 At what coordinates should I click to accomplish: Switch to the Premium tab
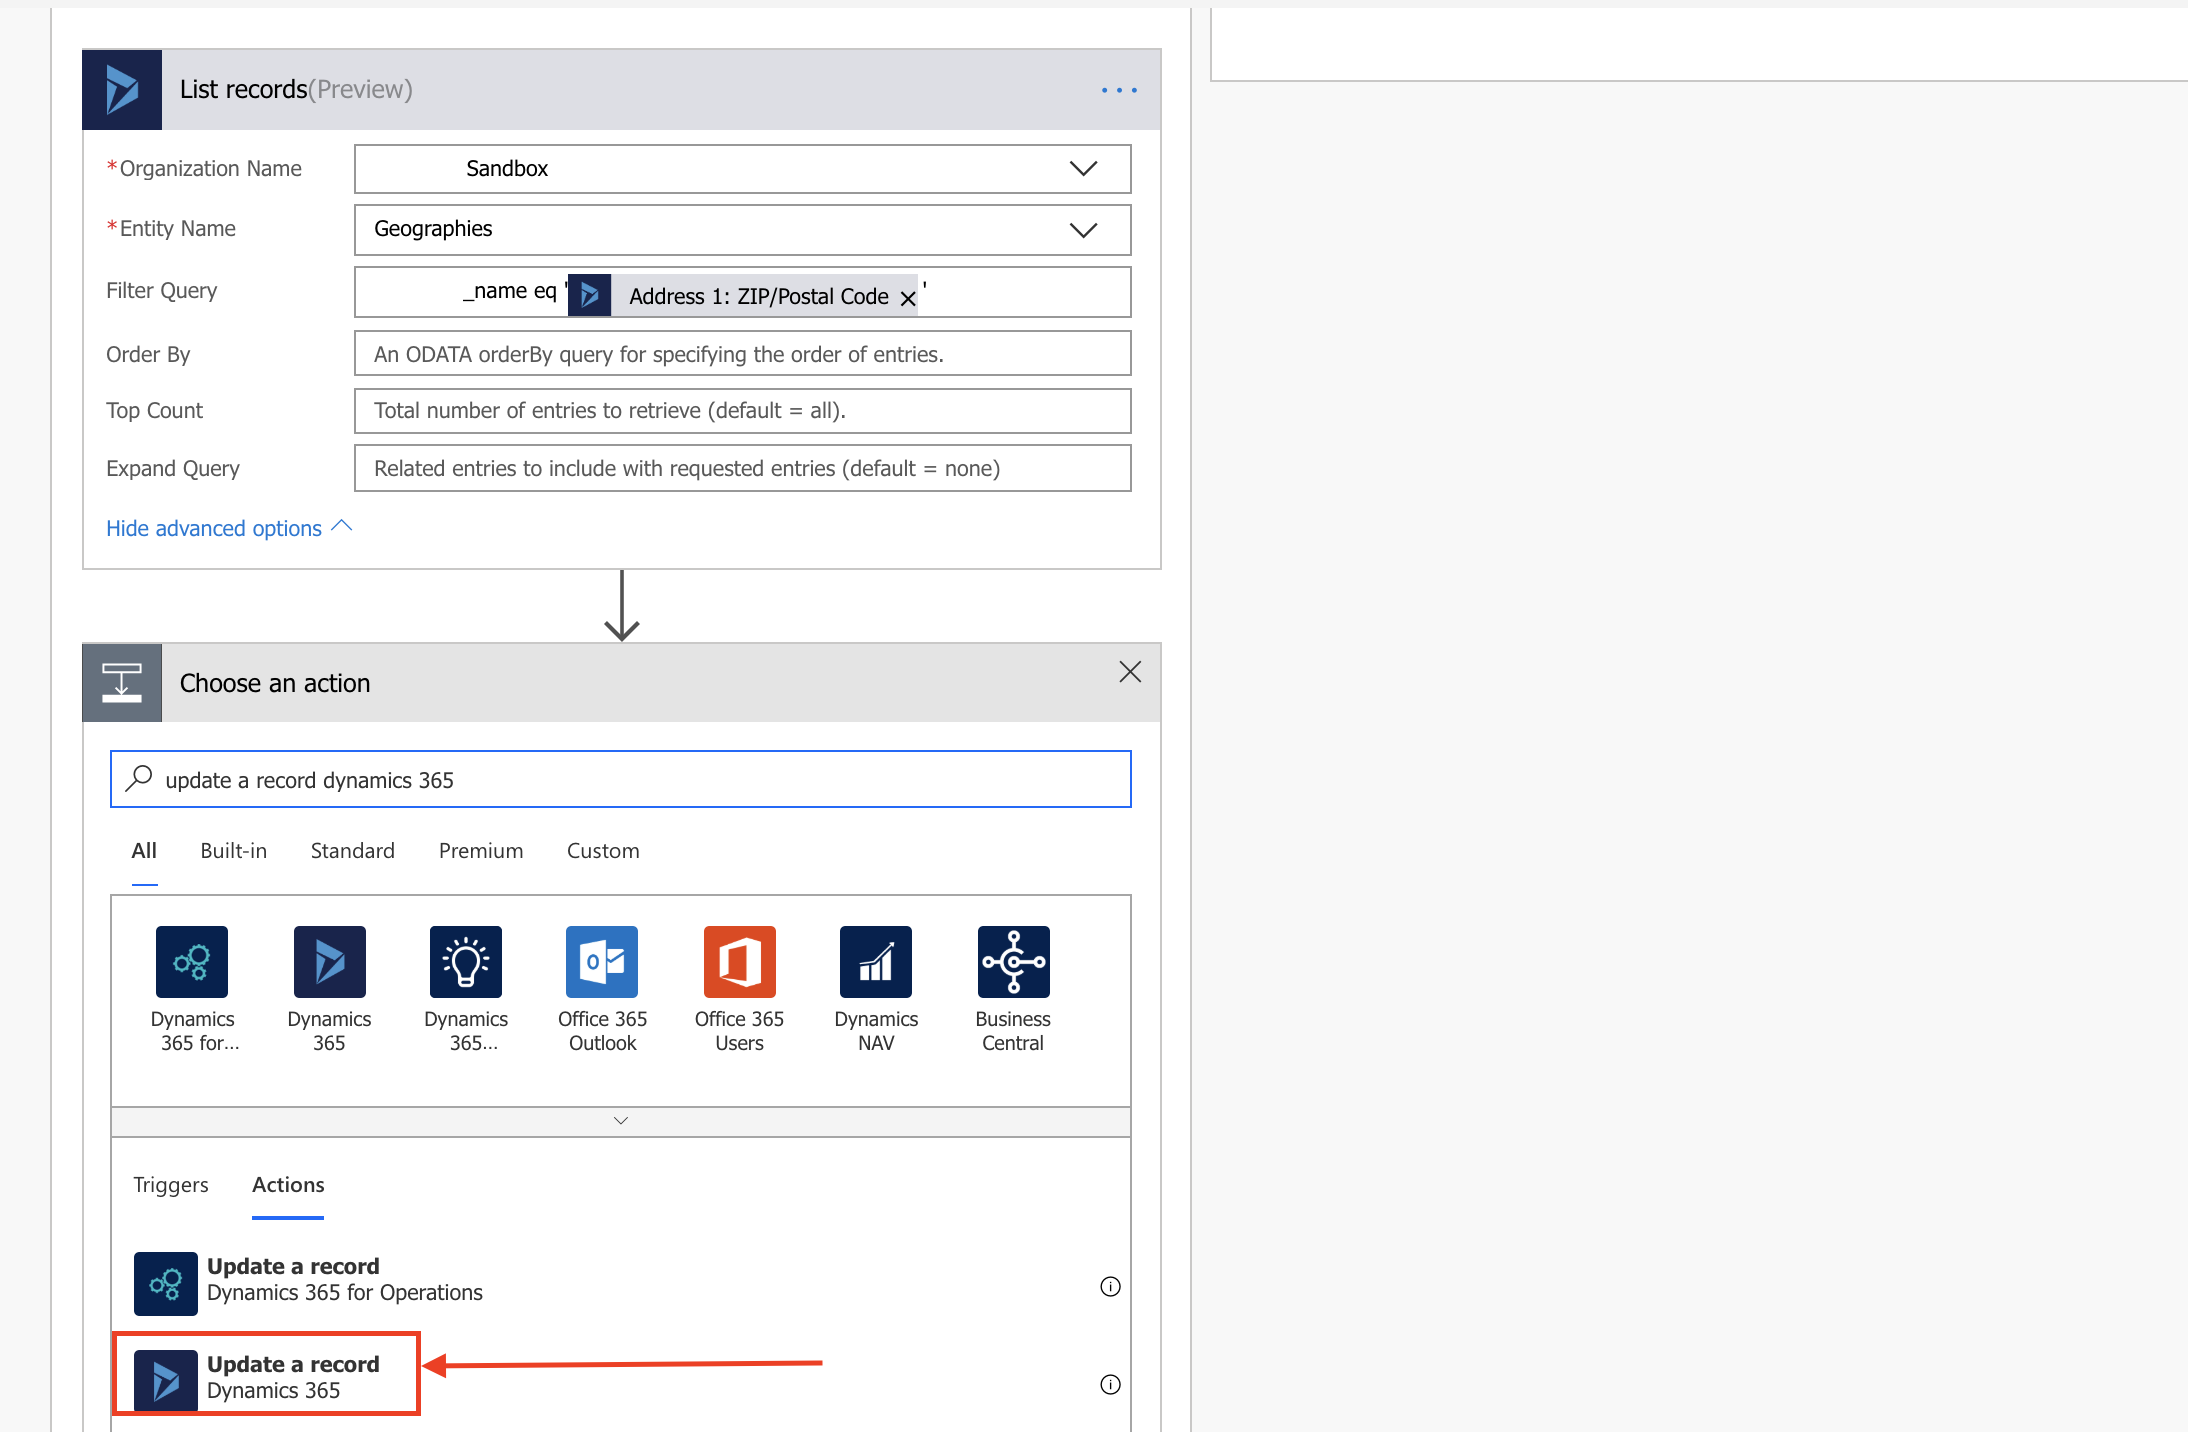coord(481,851)
